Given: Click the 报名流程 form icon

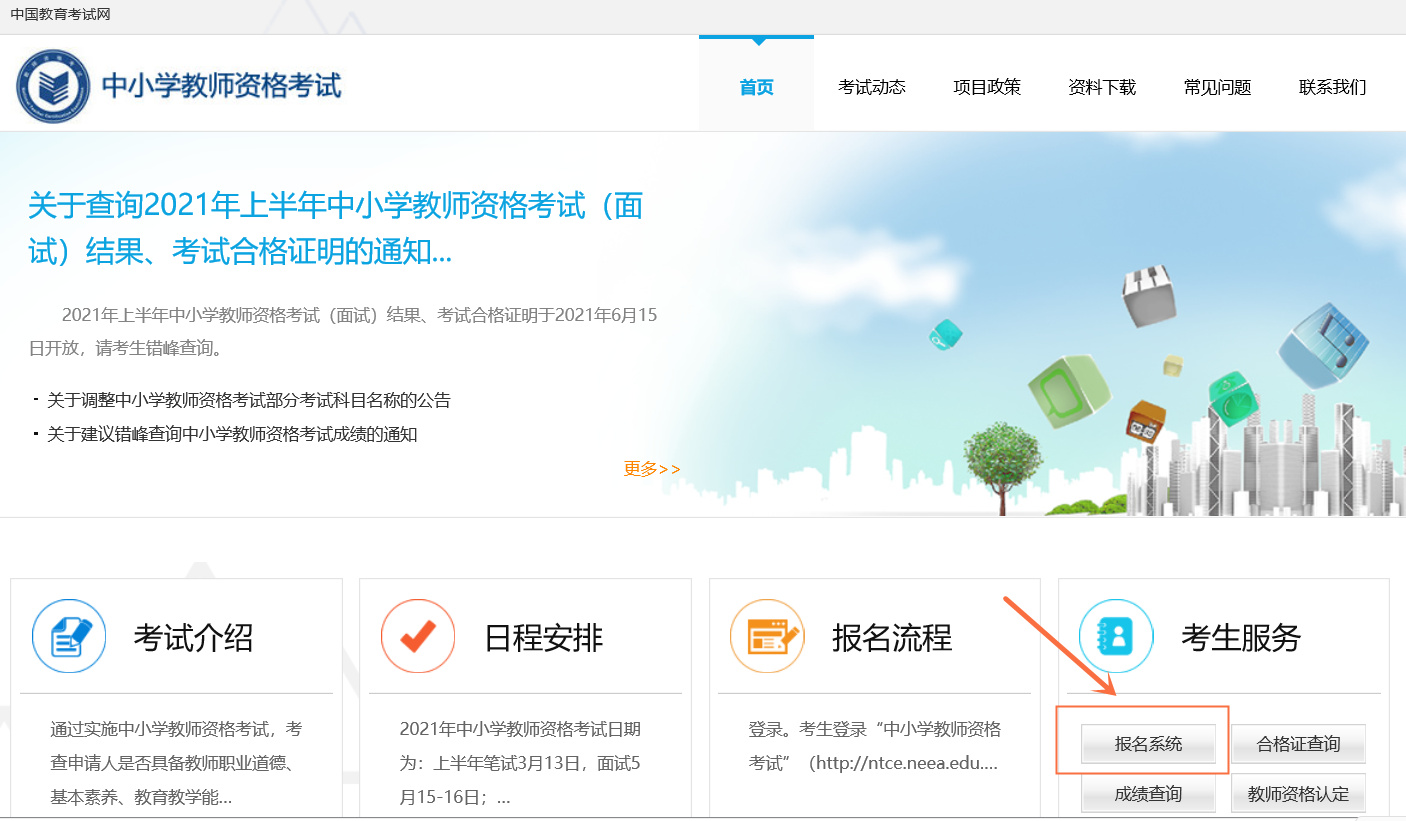Looking at the screenshot, I should pos(767,637).
